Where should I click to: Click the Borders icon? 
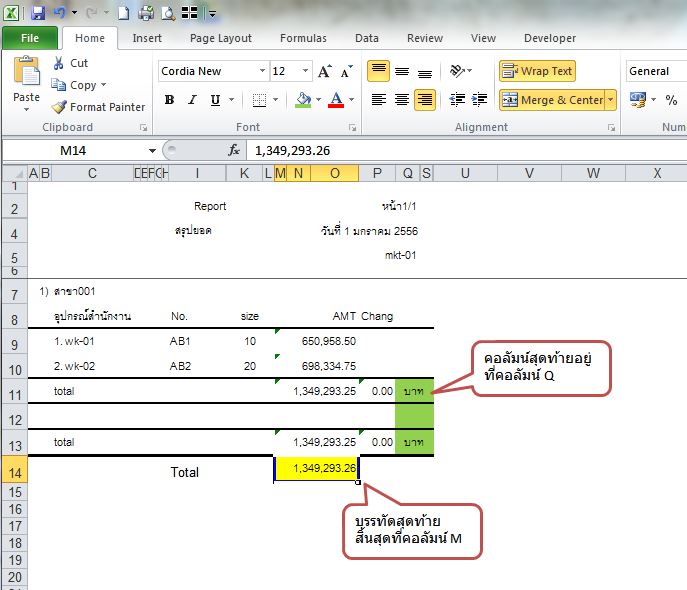click(258, 100)
